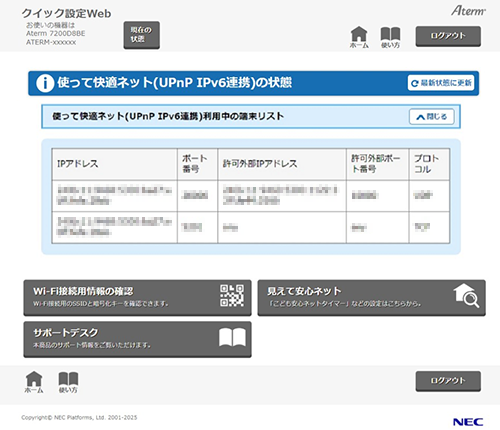This screenshot has height=430, width=500.
Task: Click the クイック設定Web title
Action: coord(66,13)
